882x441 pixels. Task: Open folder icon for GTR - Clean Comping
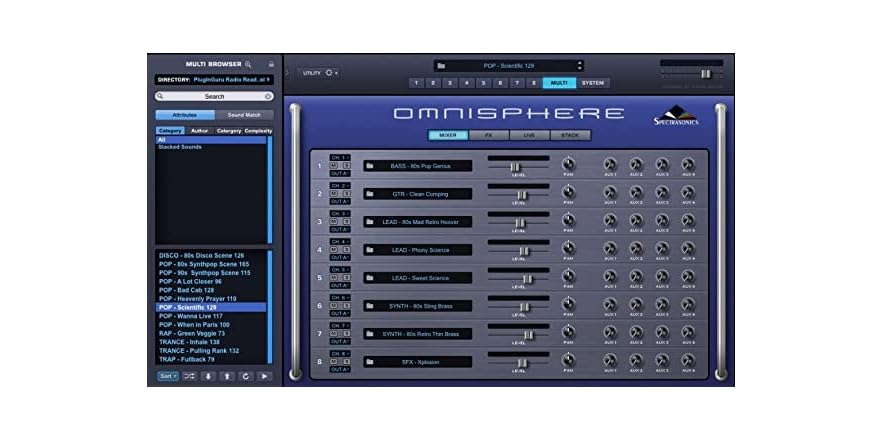[370, 194]
